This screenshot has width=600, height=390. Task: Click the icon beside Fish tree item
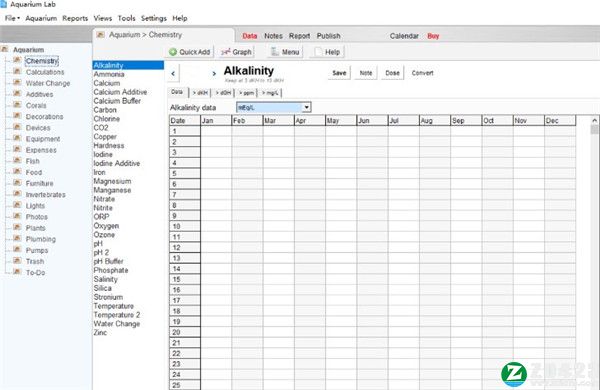click(x=17, y=160)
